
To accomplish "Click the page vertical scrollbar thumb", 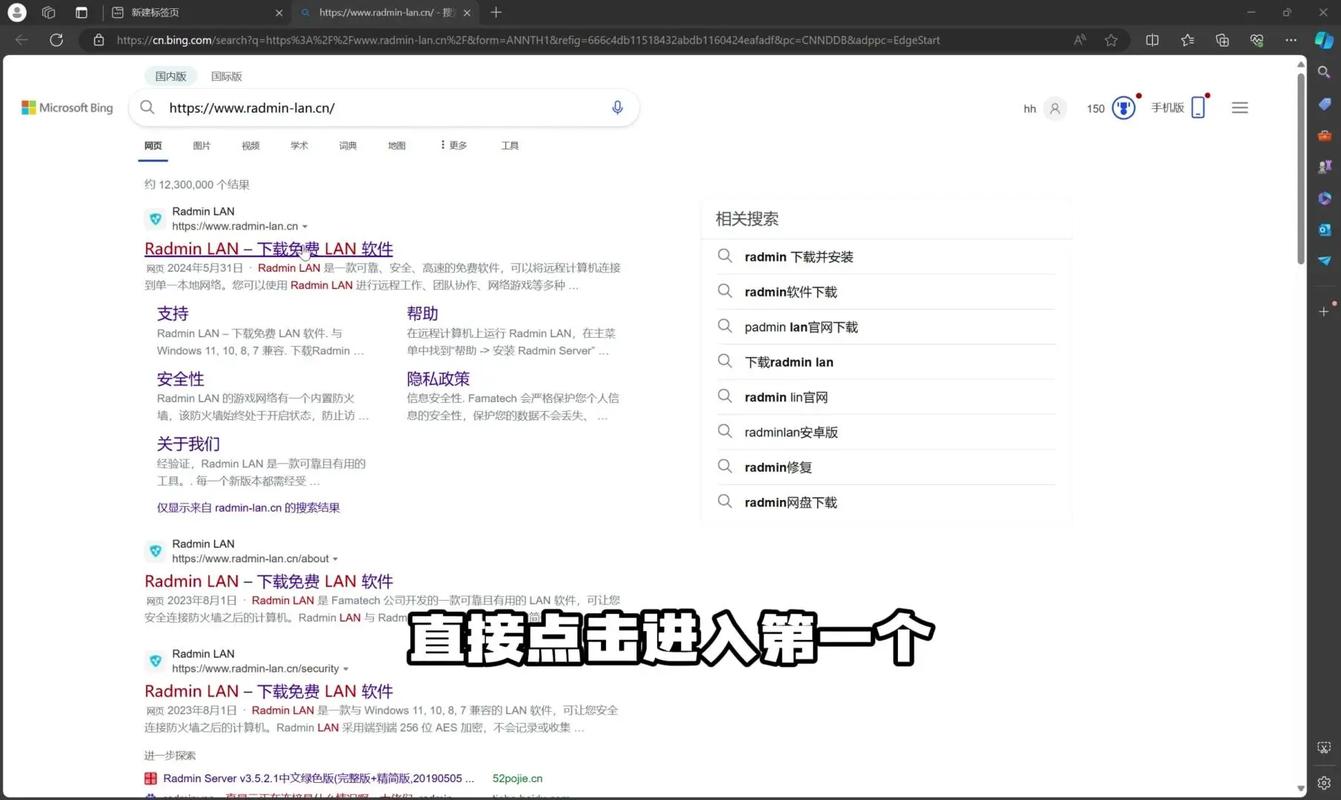I will click(x=1301, y=168).
